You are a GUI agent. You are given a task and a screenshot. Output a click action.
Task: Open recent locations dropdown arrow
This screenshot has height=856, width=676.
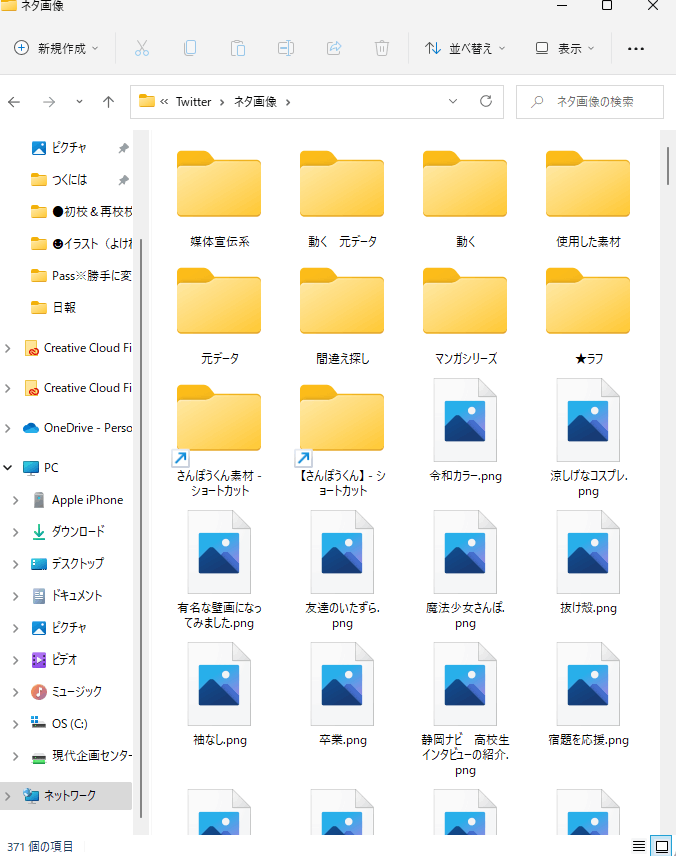pos(79,102)
